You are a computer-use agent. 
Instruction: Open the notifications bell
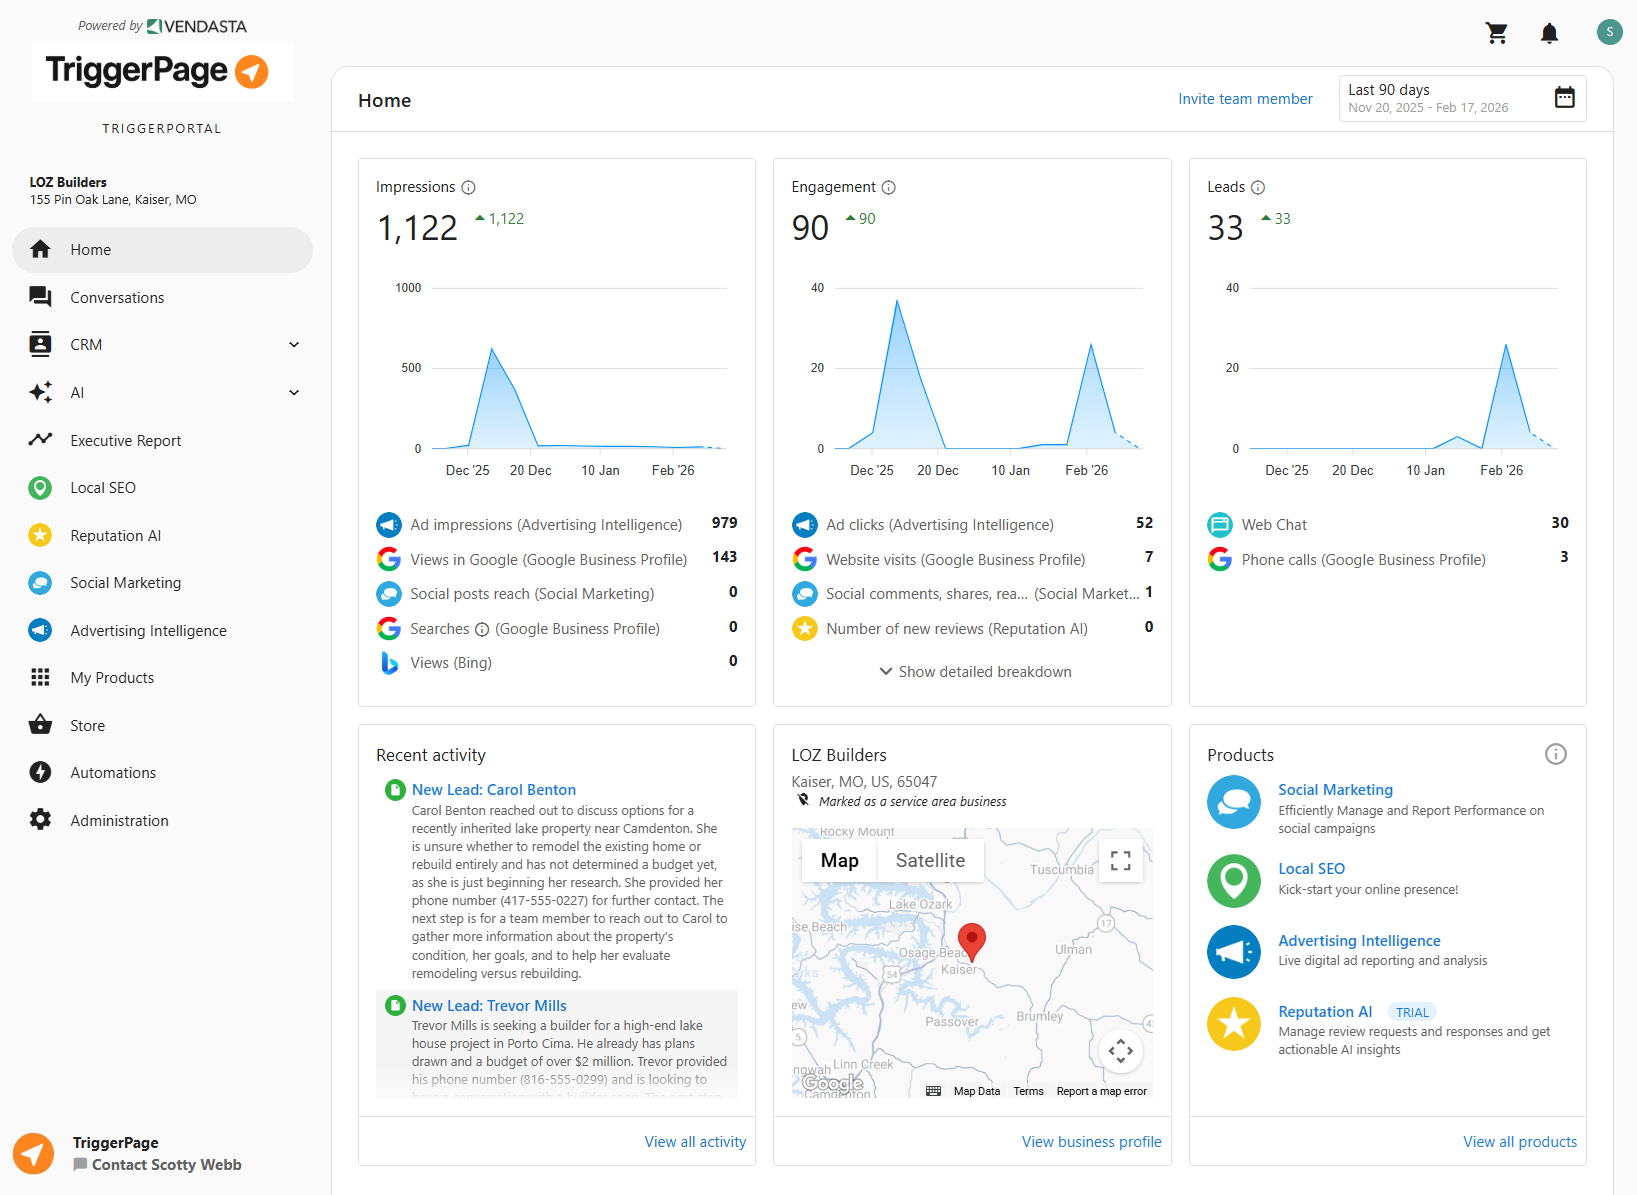click(x=1549, y=33)
